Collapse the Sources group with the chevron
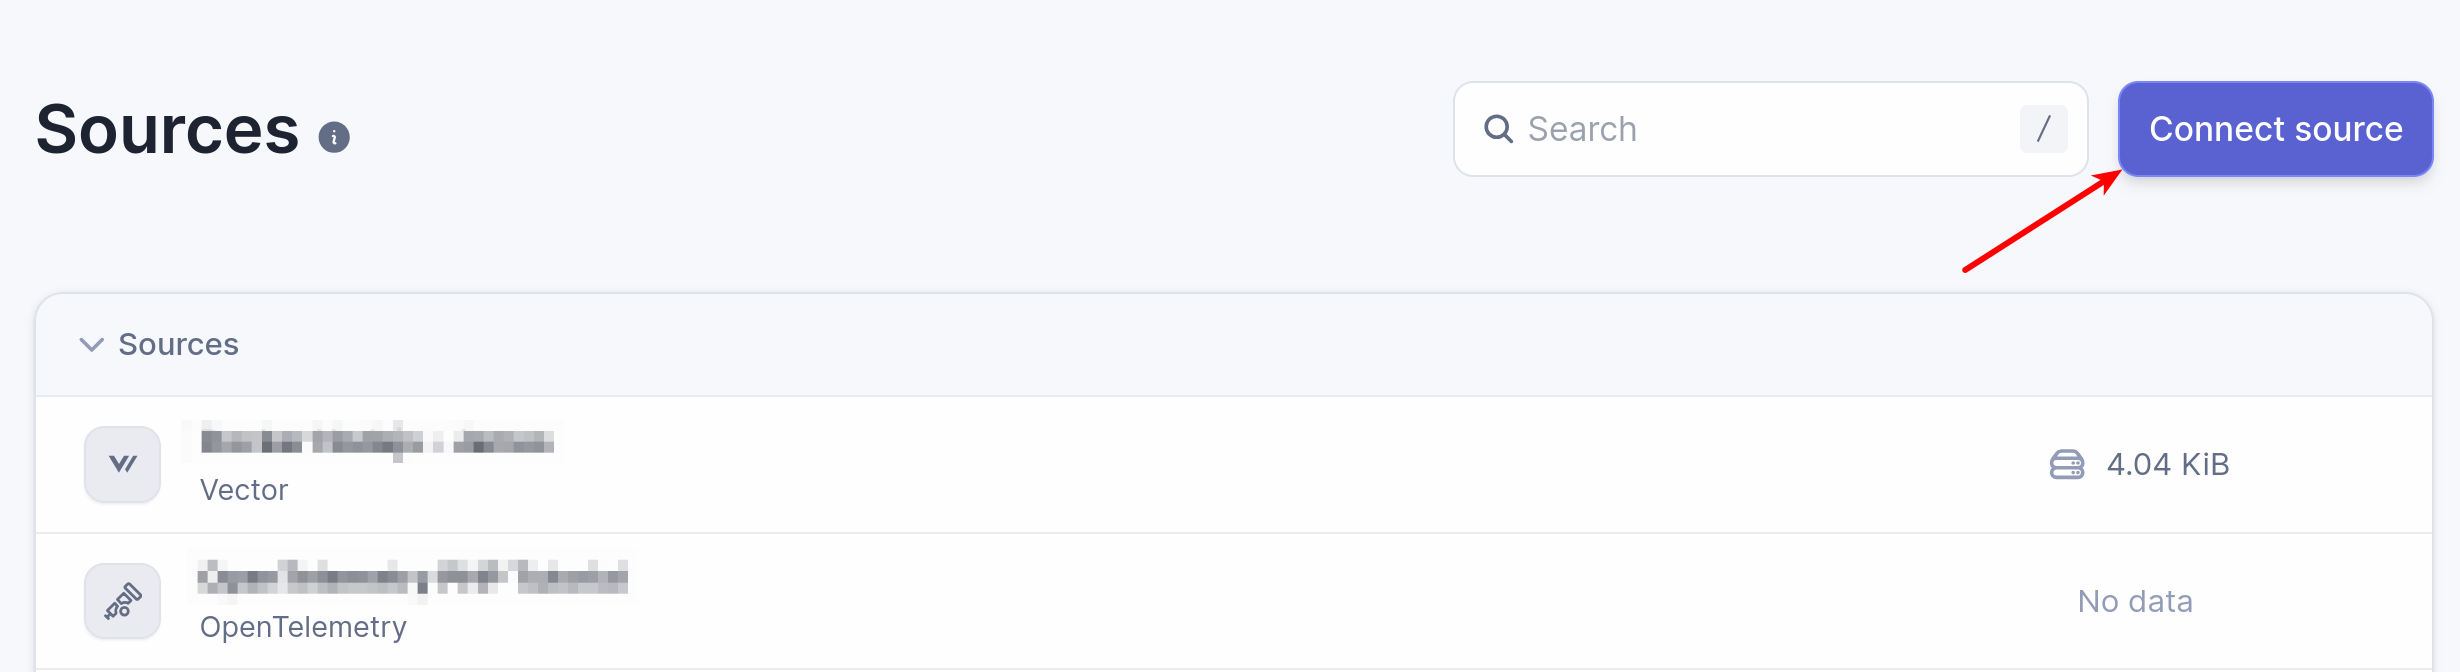 tap(91, 345)
